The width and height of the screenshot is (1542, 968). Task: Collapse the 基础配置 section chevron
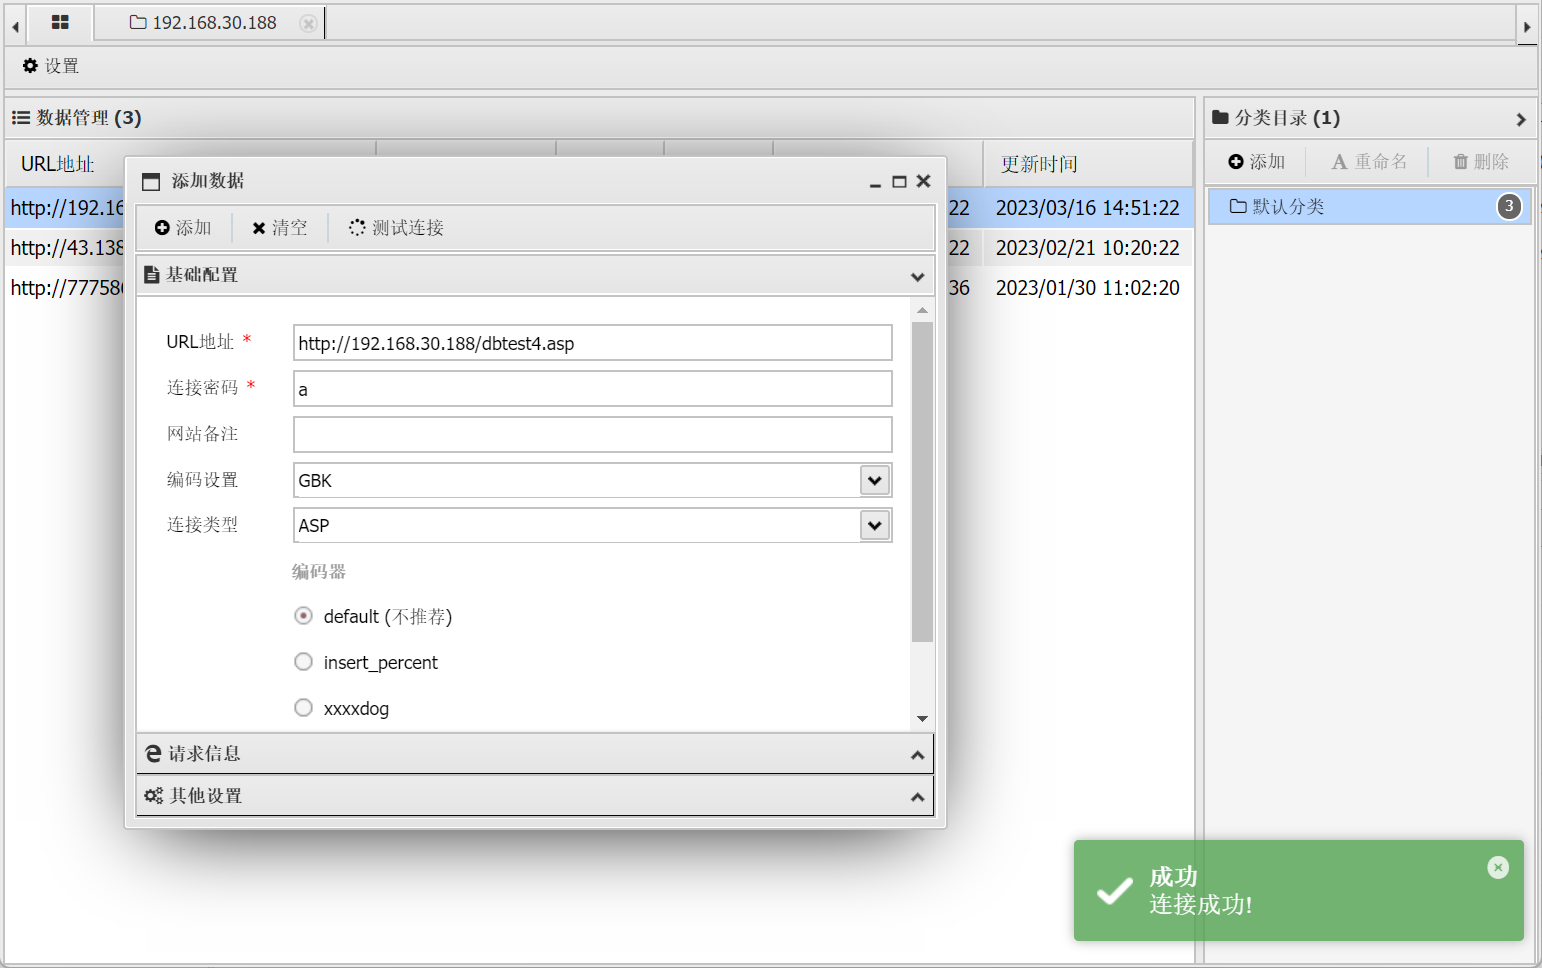coord(918,276)
